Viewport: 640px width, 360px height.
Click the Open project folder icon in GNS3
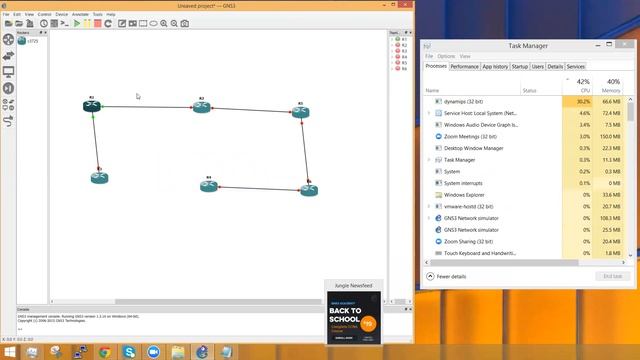point(19,24)
